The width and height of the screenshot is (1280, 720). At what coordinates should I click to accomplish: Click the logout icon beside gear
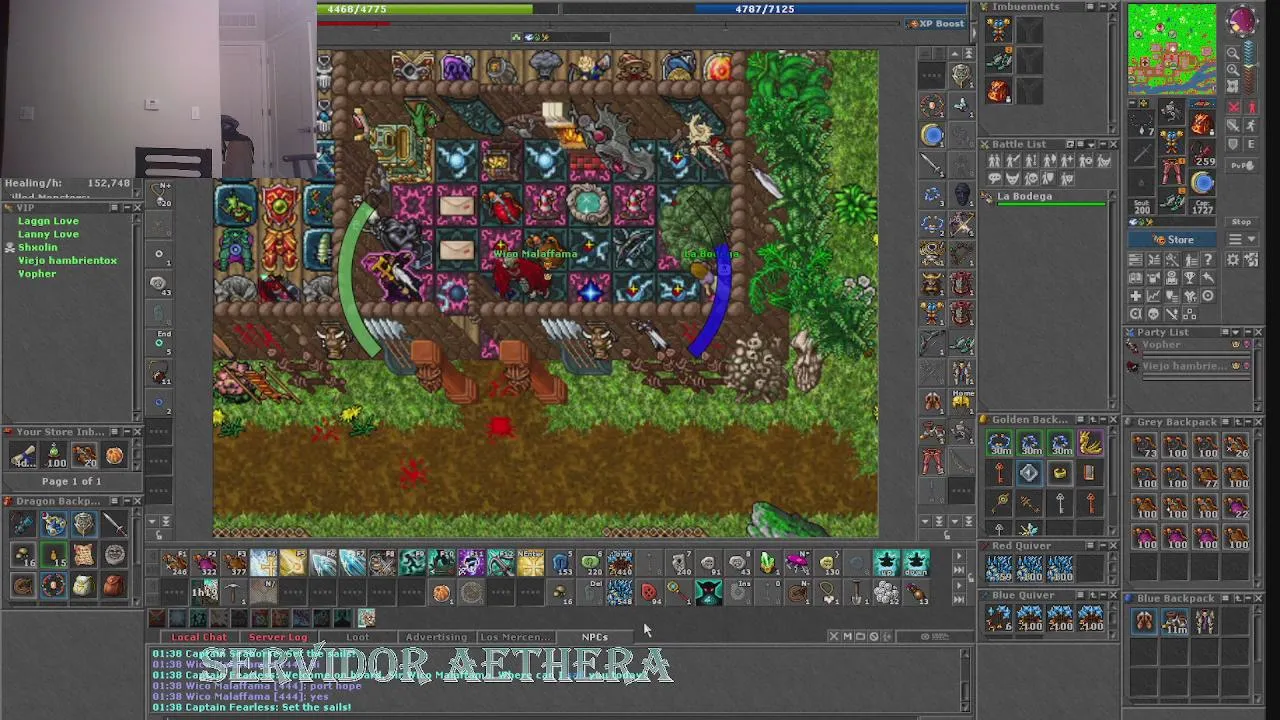click(x=1251, y=260)
